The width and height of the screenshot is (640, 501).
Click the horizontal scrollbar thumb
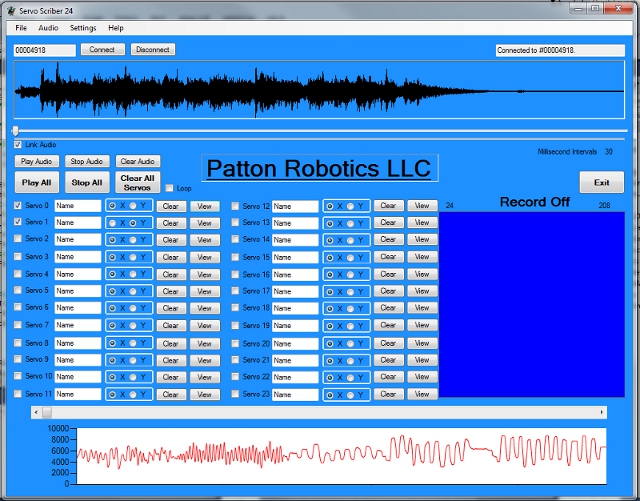pyautogui.click(x=47, y=412)
